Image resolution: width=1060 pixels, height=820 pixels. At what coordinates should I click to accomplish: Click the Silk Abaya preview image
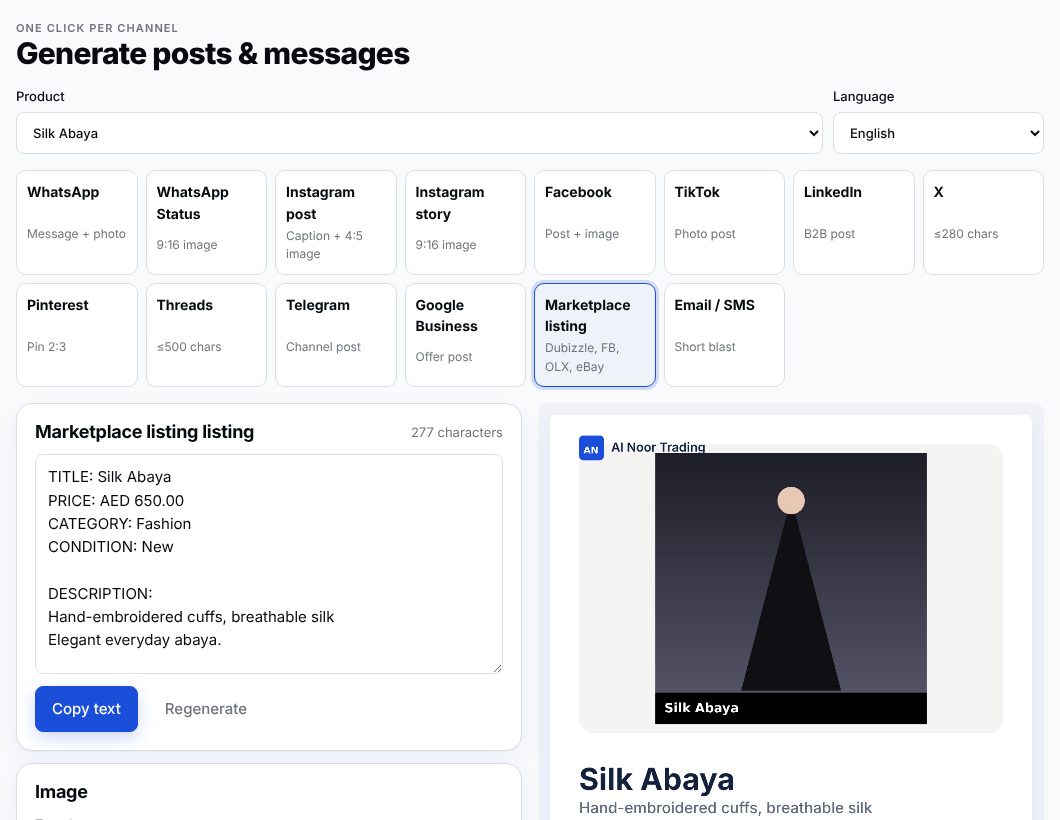(791, 588)
